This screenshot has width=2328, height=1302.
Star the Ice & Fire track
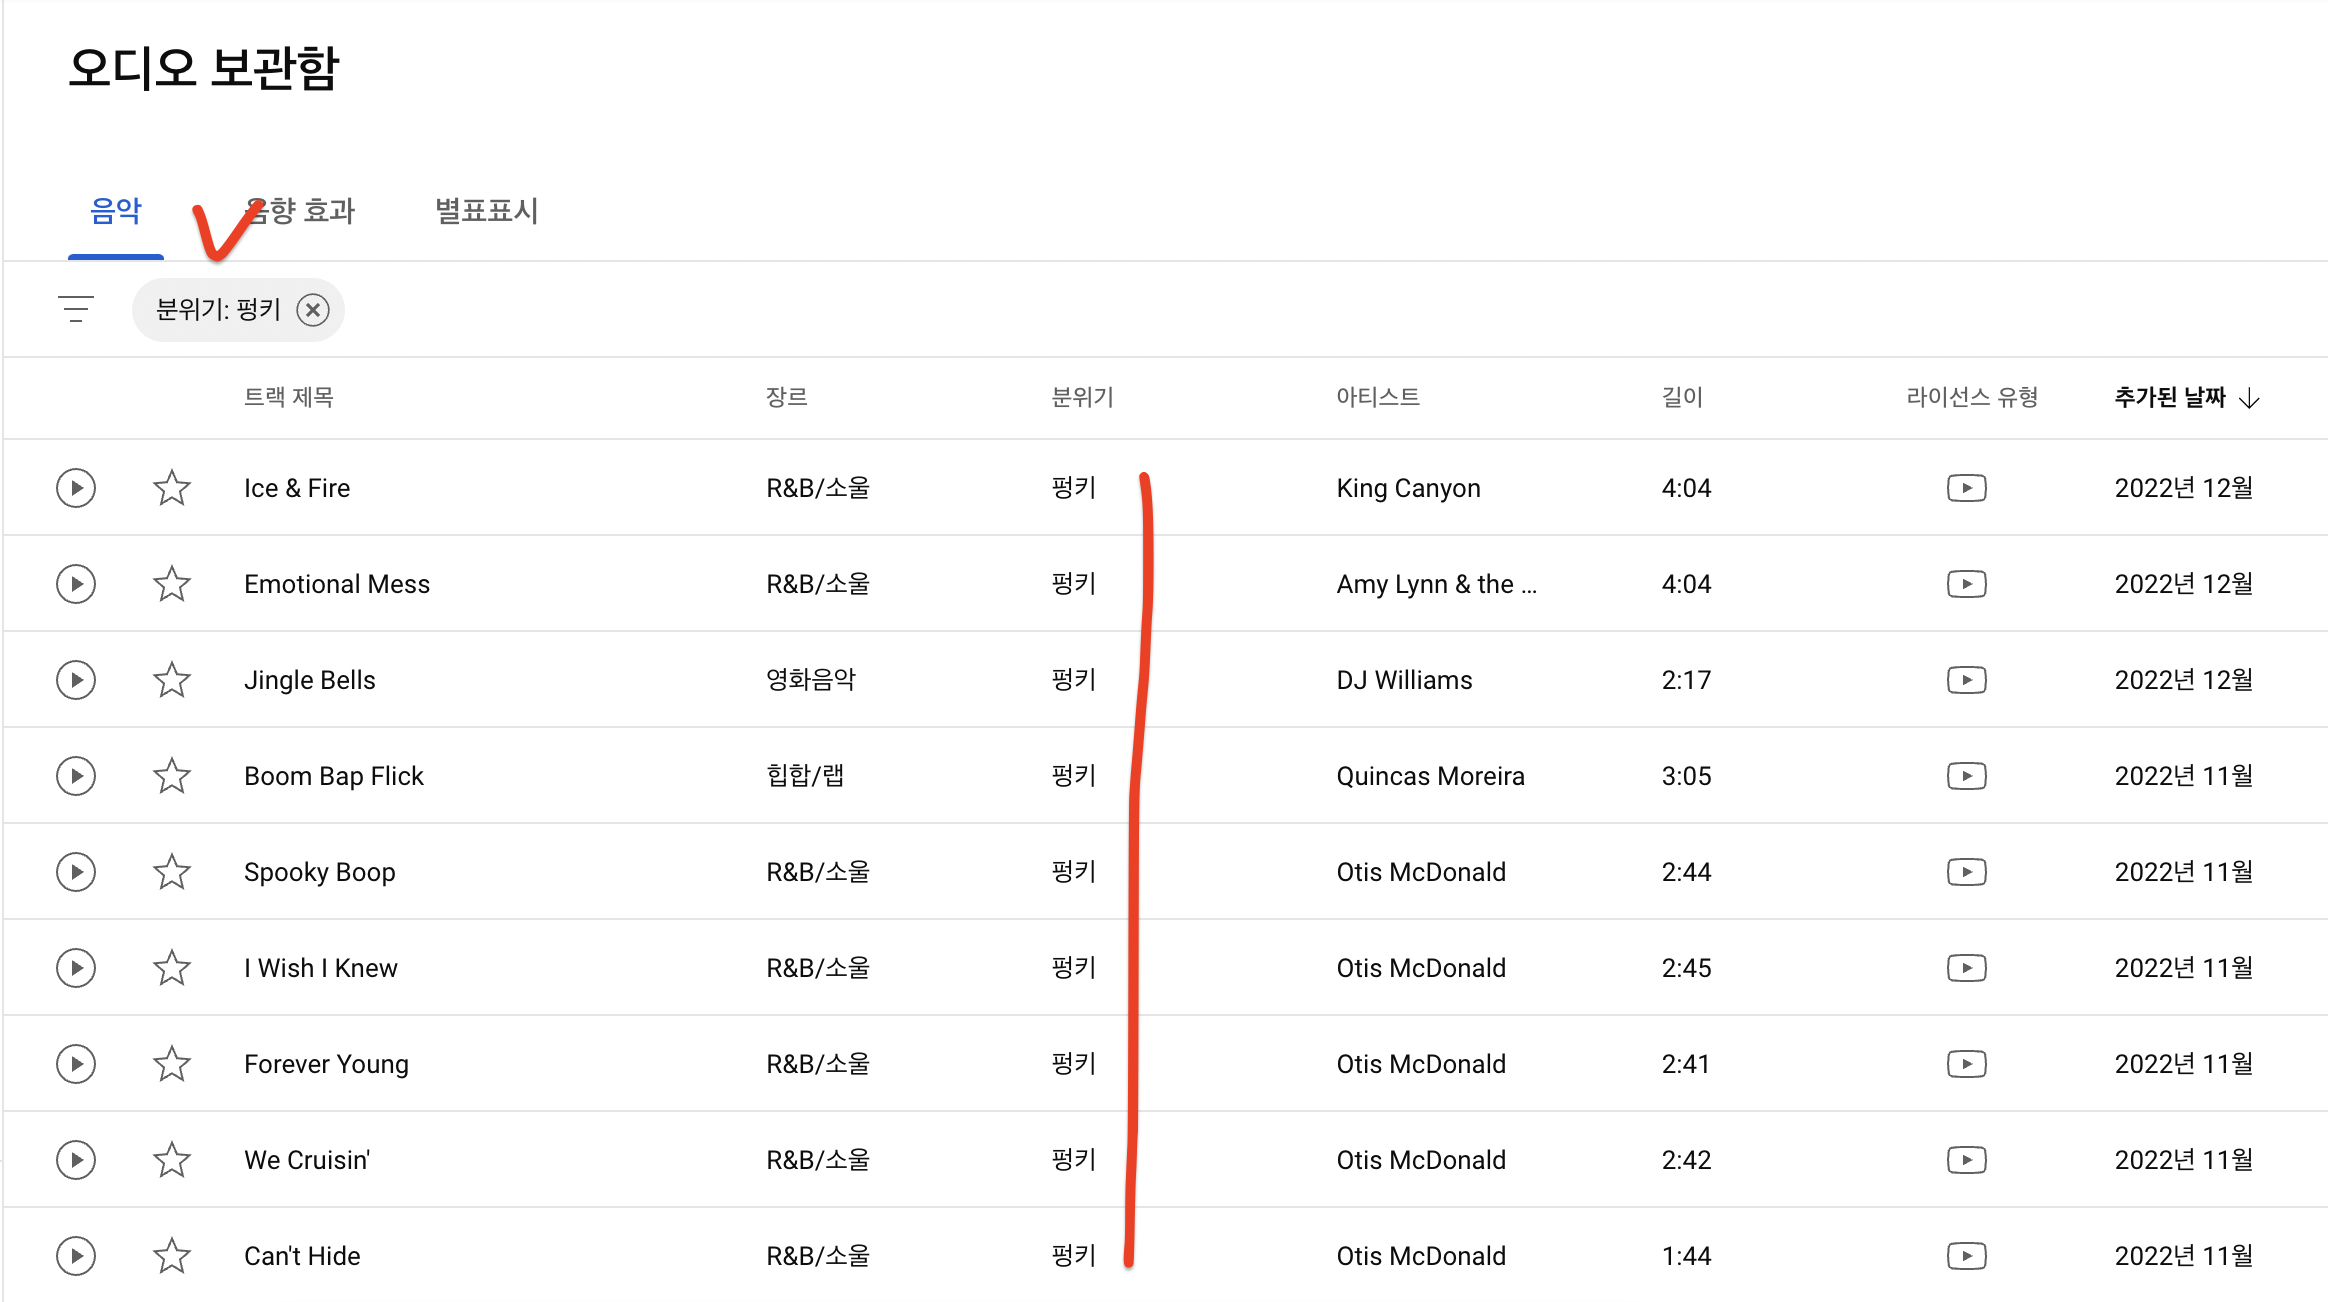tap(172, 488)
